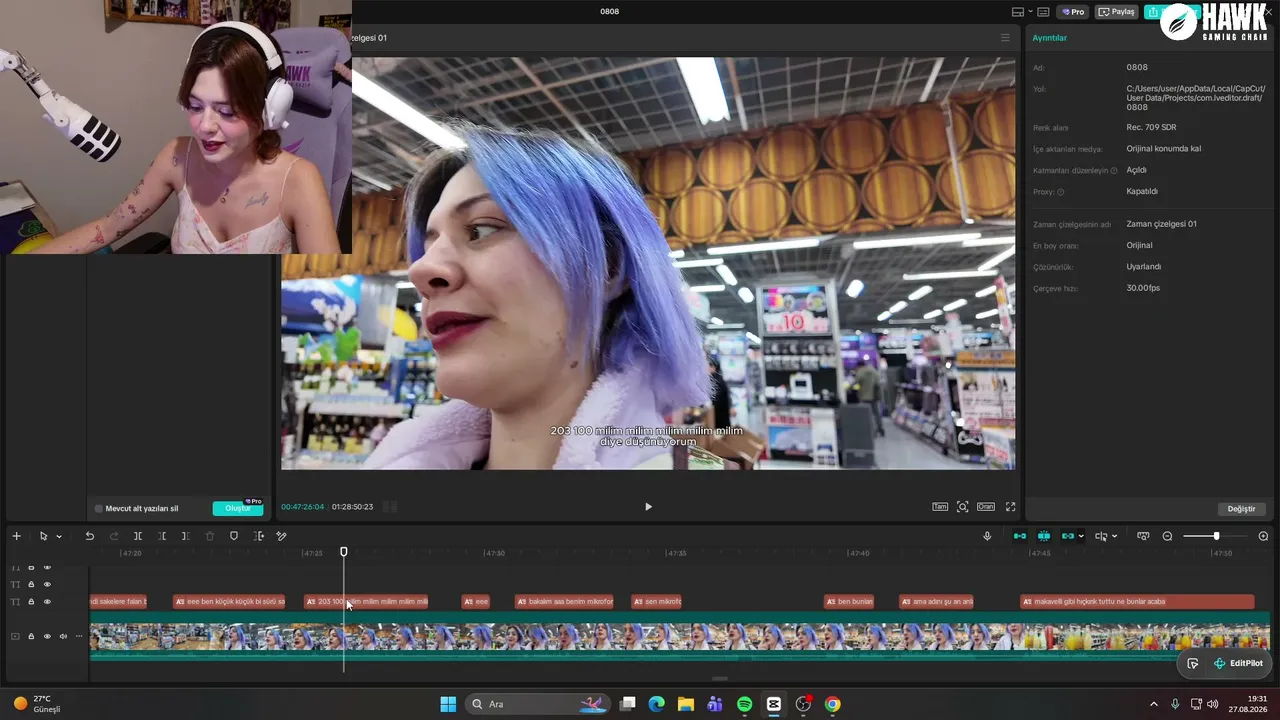Click the monitor icon left of zoom-out
The width and height of the screenshot is (1280, 720).
1143,536
